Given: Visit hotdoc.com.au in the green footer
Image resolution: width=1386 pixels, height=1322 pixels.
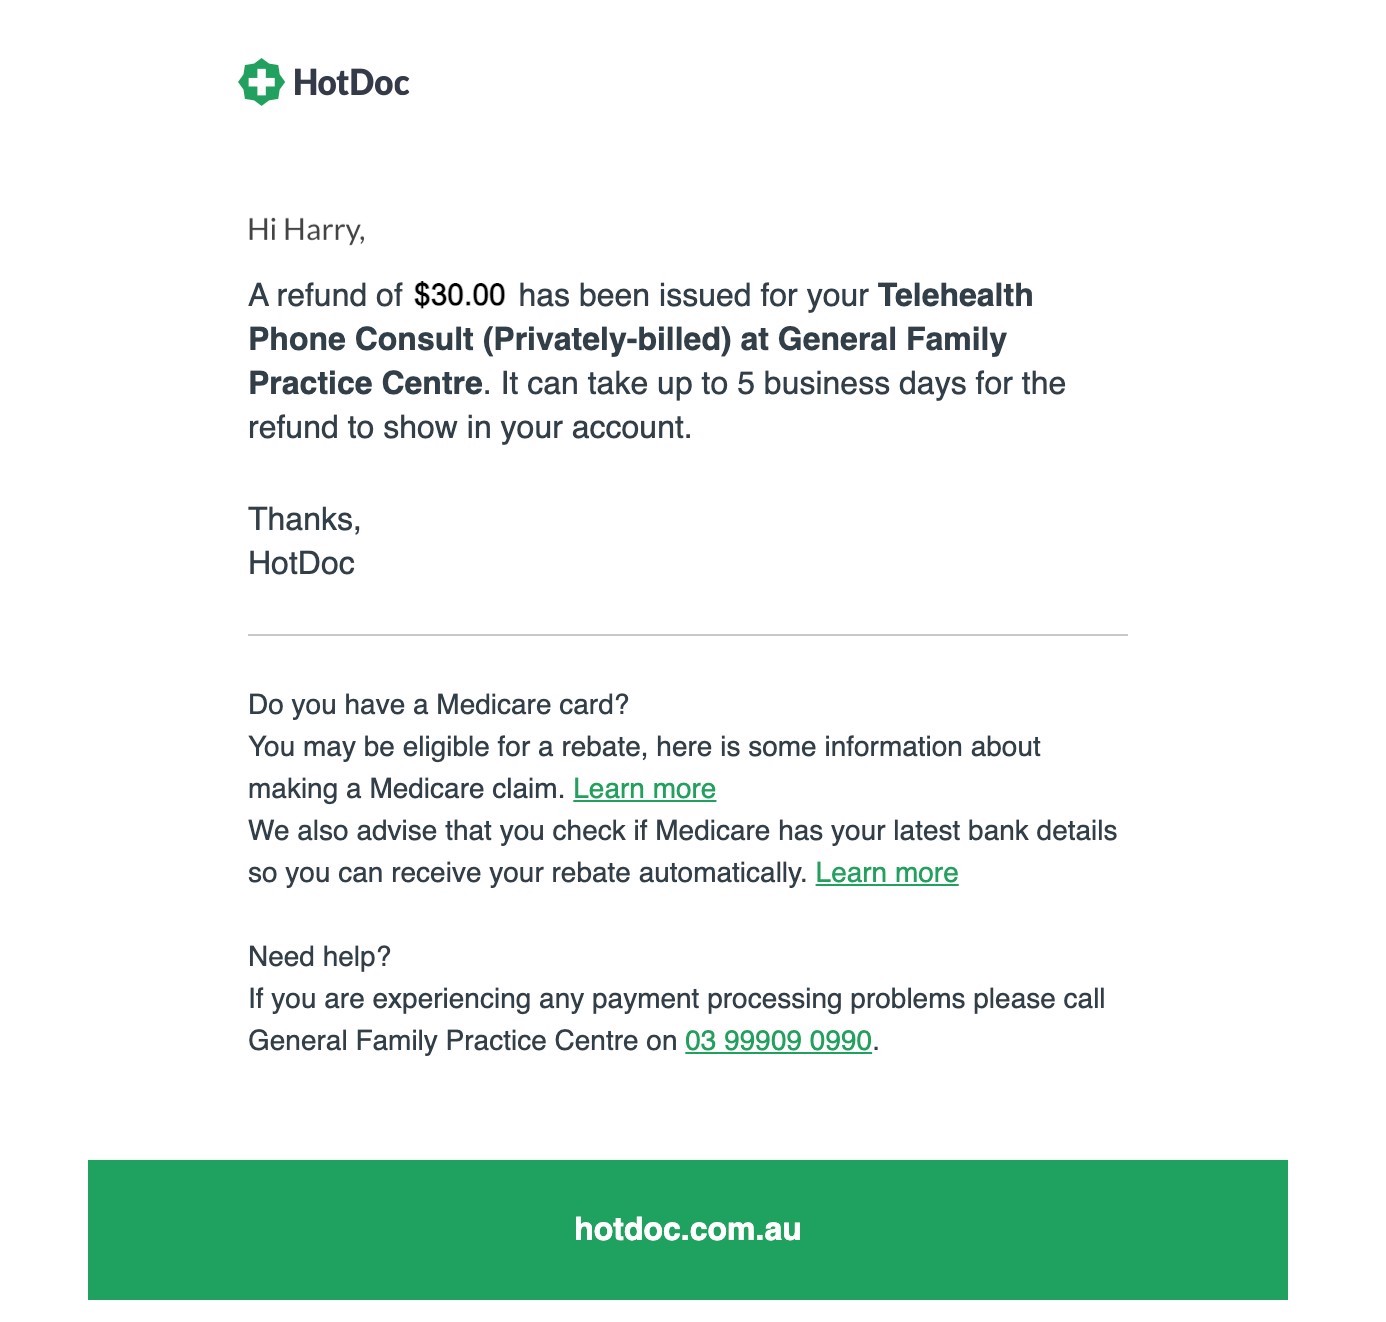Looking at the screenshot, I should (688, 1229).
